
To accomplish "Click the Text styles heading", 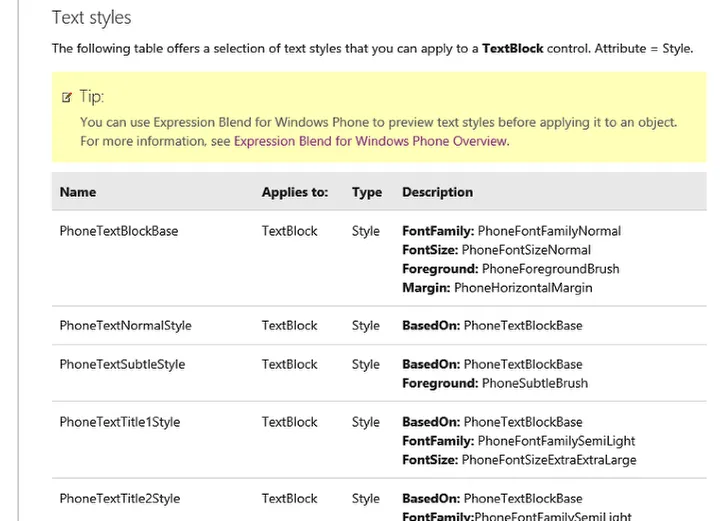I will click(91, 18).
